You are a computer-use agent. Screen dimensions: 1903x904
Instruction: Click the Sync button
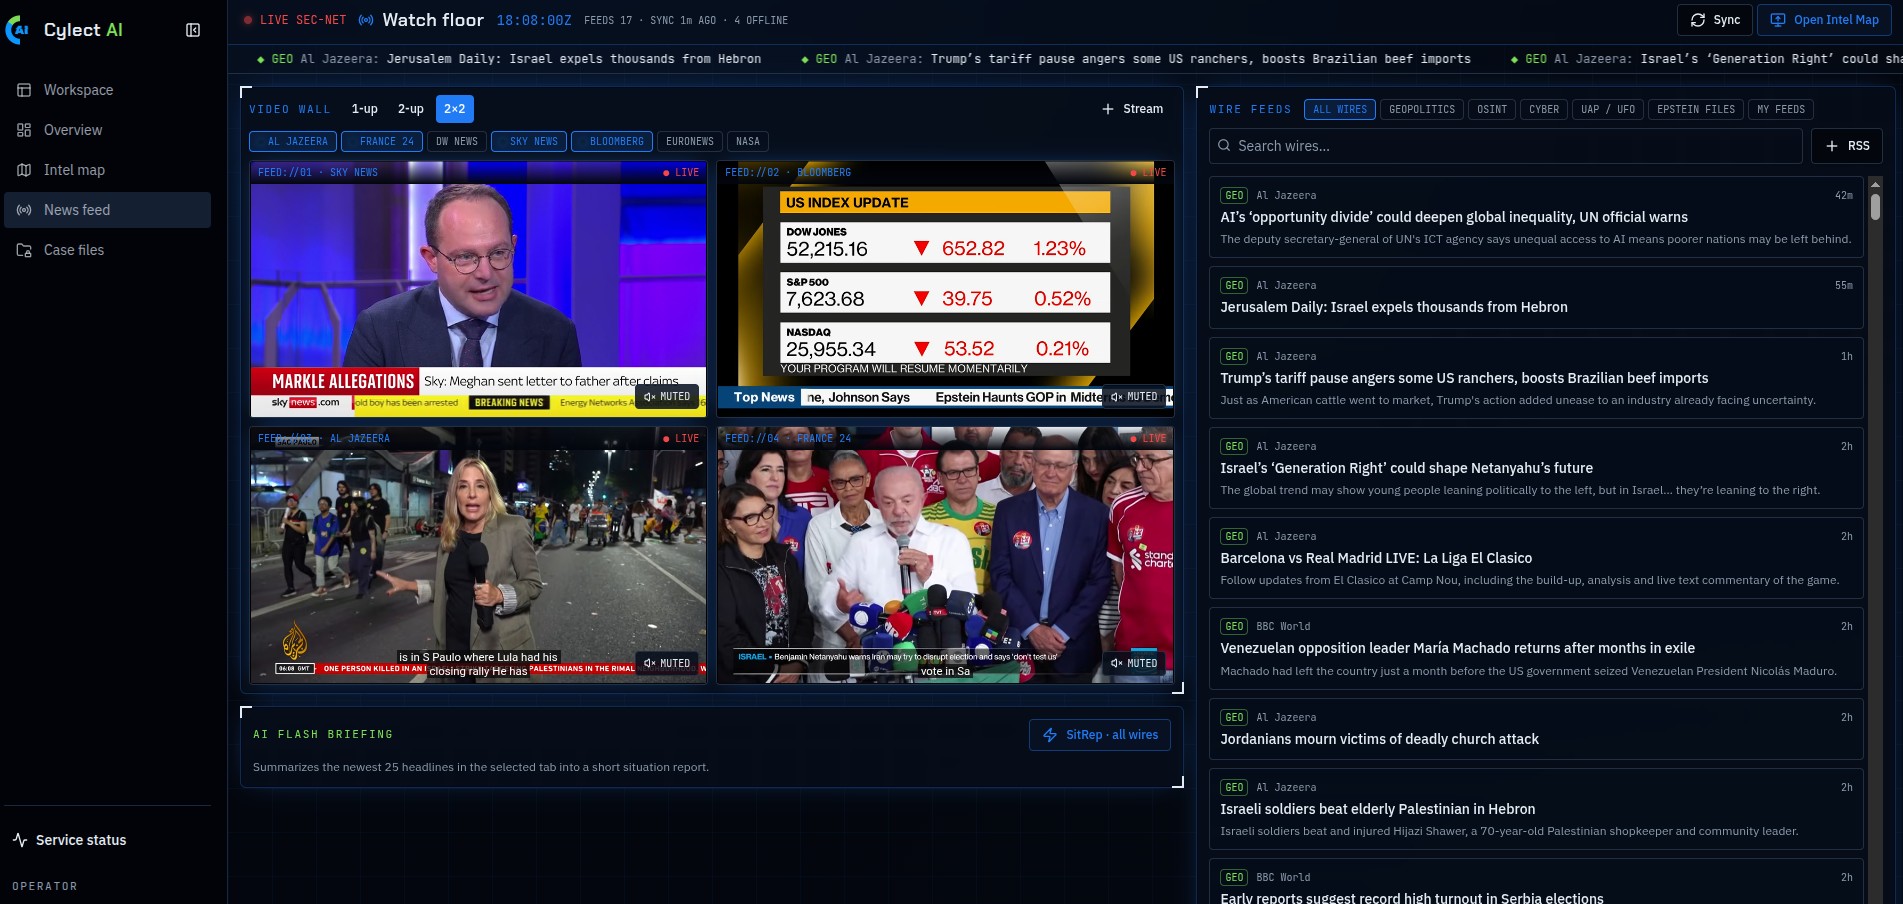click(1715, 20)
